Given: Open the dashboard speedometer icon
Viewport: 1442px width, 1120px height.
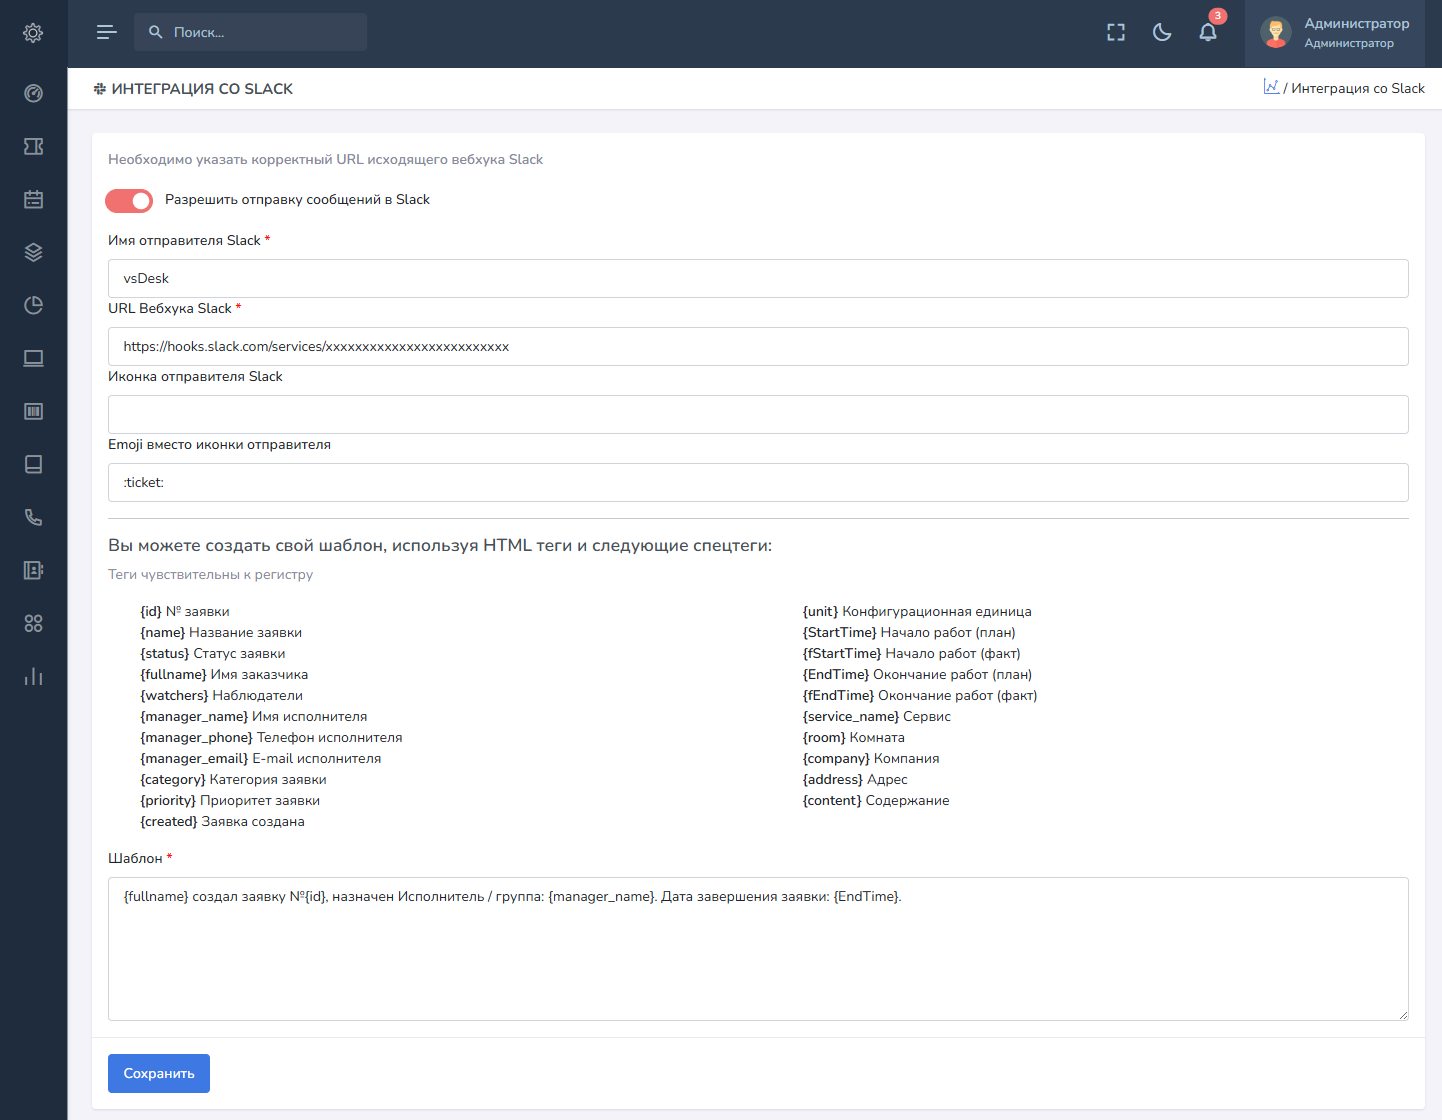Looking at the screenshot, I should (33, 93).
